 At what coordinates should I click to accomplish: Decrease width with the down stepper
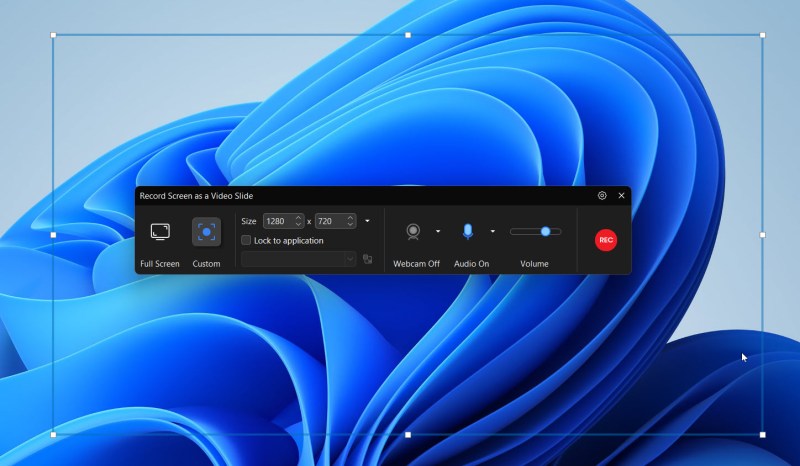coord(298,225)
